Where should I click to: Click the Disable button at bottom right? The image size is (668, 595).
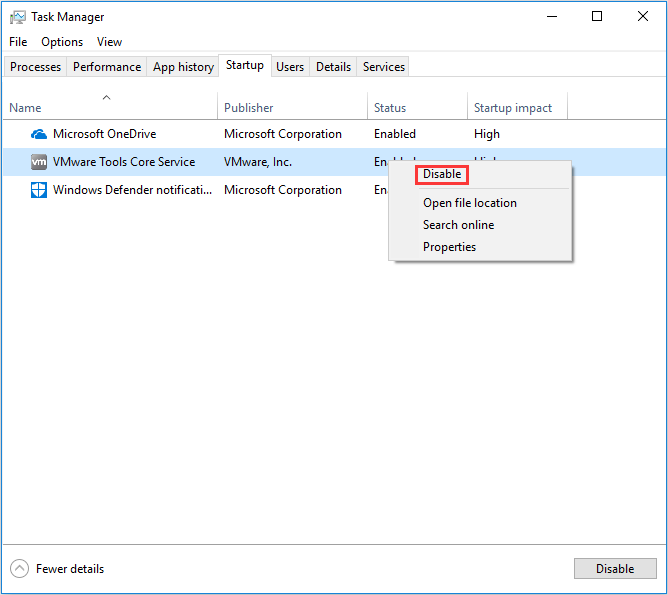tap(615, 569)
